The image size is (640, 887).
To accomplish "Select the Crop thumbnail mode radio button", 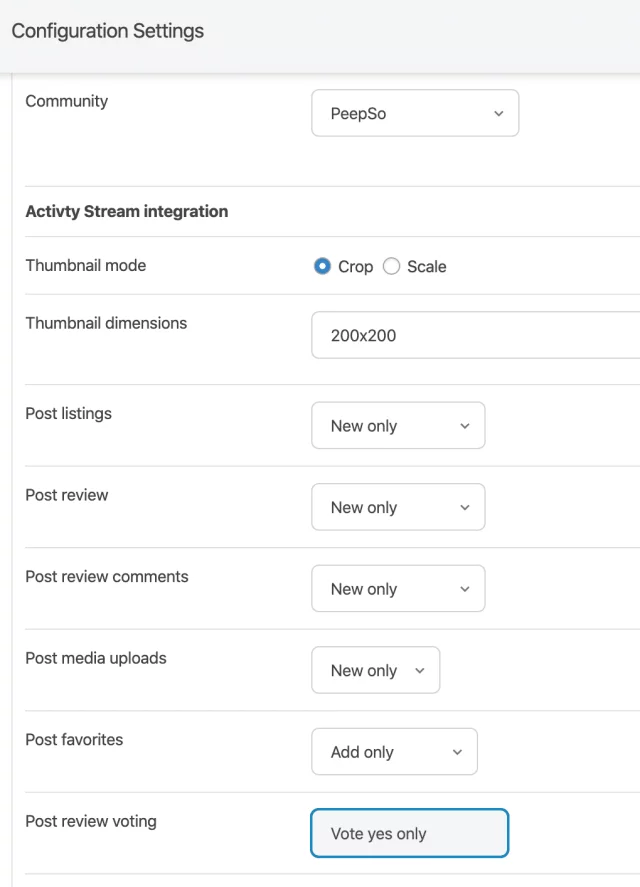I will pyautogui.click(x=322, y=267).
